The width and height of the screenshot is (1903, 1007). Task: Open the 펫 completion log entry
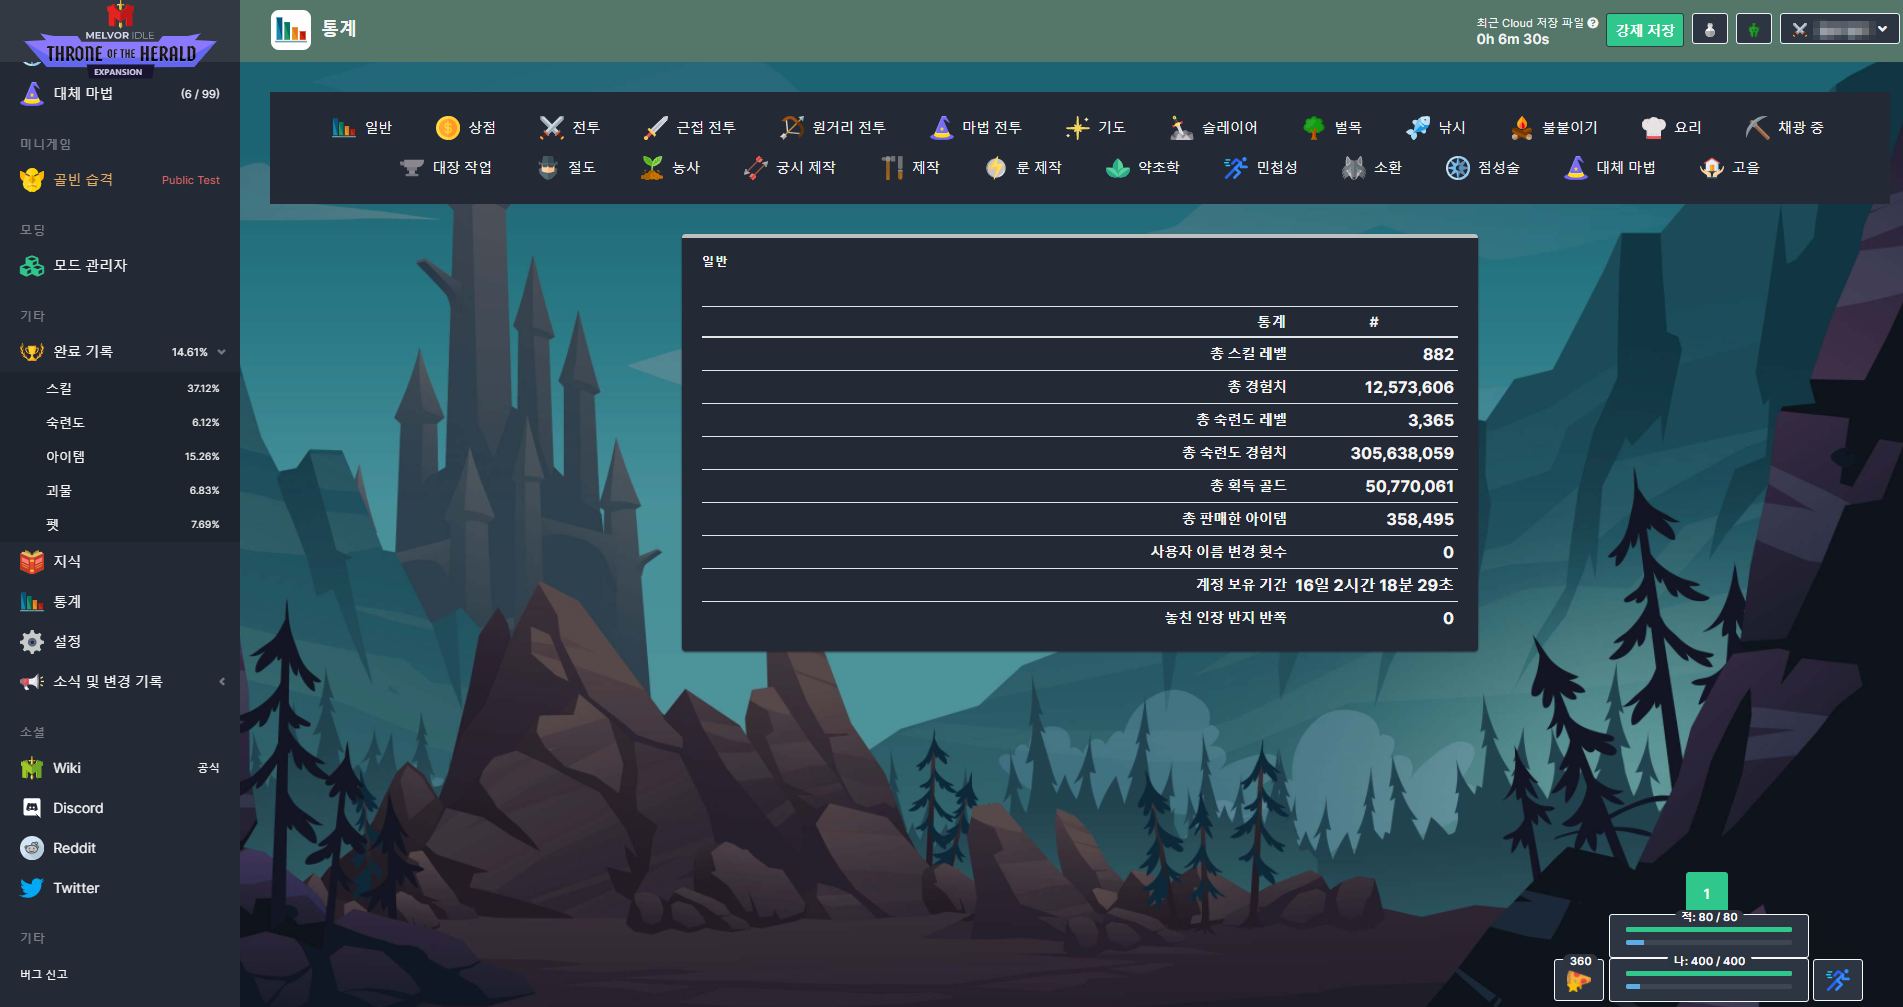120,524
